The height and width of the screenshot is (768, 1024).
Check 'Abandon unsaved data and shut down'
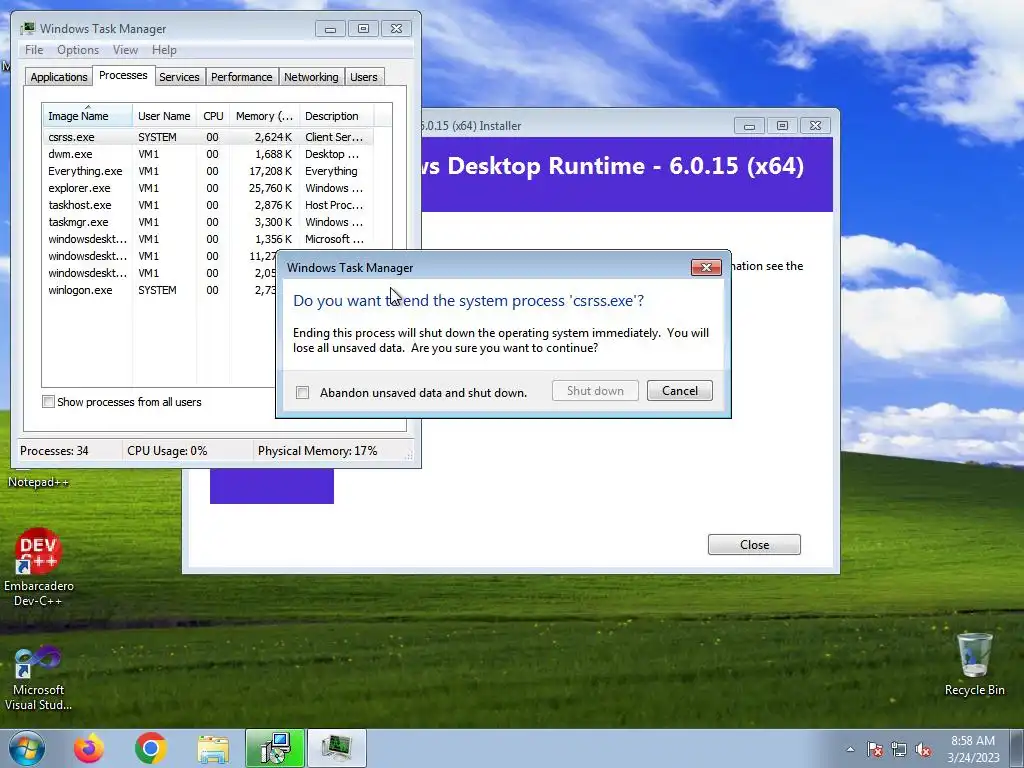pos(302,392)
